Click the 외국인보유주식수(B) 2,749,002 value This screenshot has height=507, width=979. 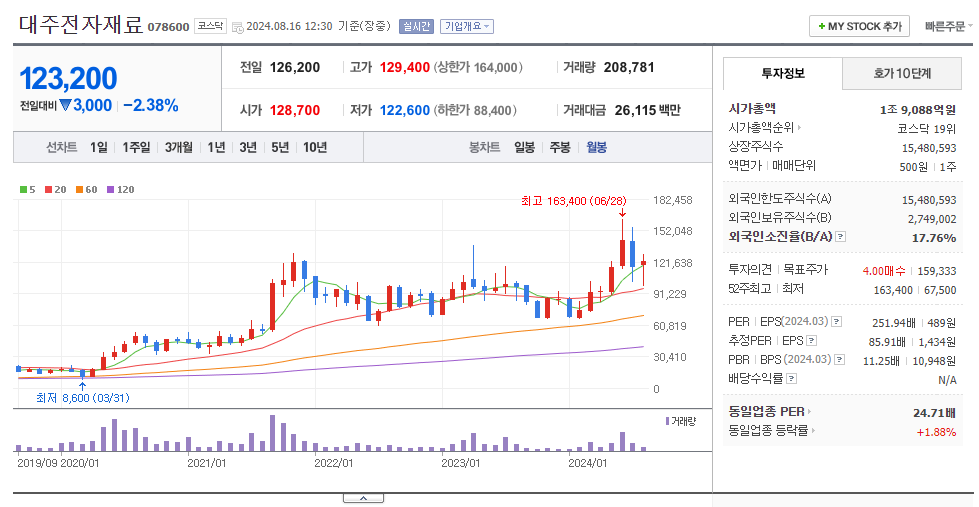point(932,219)
